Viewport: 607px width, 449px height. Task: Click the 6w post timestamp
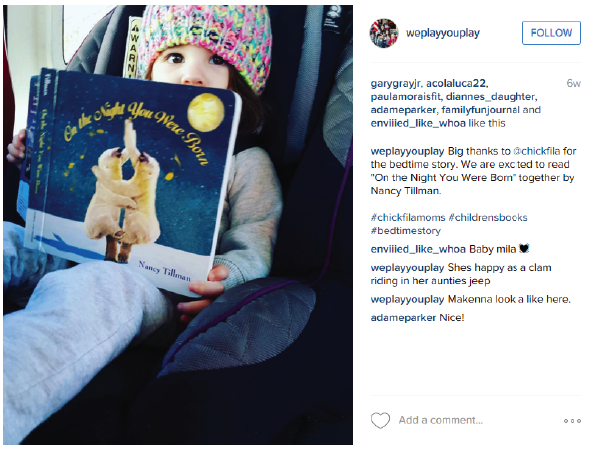pos(573,84)
